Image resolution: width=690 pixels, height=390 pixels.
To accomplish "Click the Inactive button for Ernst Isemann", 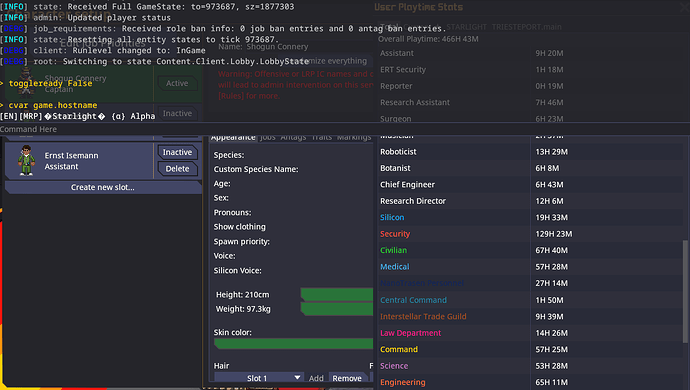I will [177, 152].
